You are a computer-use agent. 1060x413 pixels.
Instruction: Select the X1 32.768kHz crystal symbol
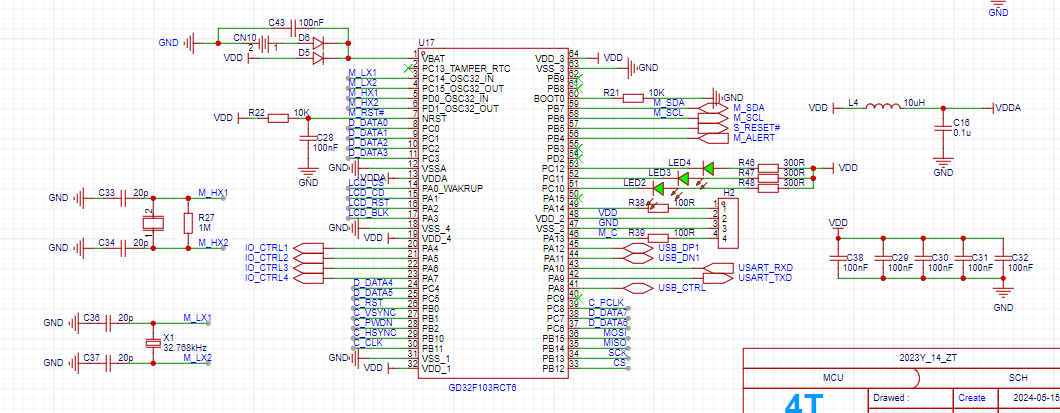pos(154,343)
